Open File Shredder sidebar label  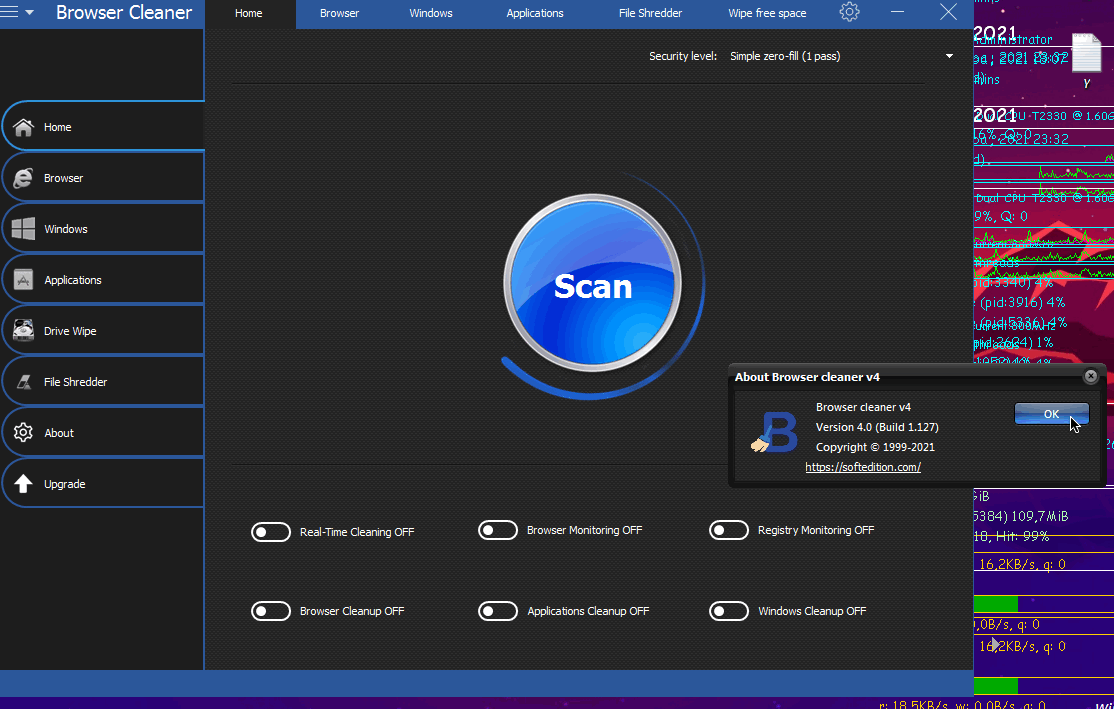pos(75,382)
